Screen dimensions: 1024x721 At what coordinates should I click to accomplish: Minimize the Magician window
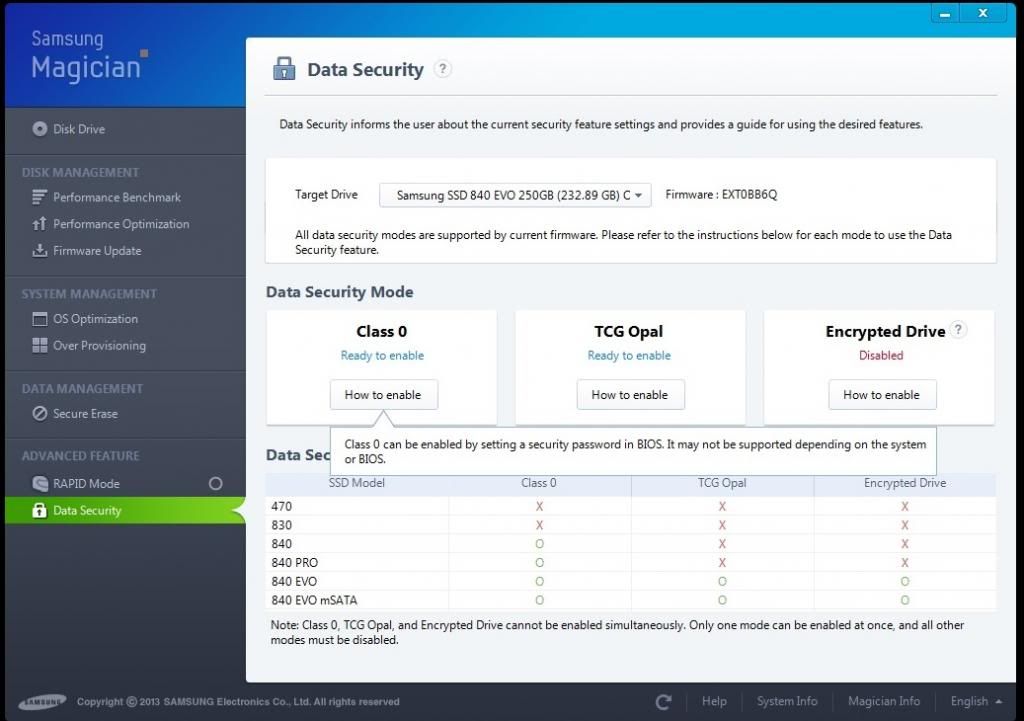click(945, 14)
